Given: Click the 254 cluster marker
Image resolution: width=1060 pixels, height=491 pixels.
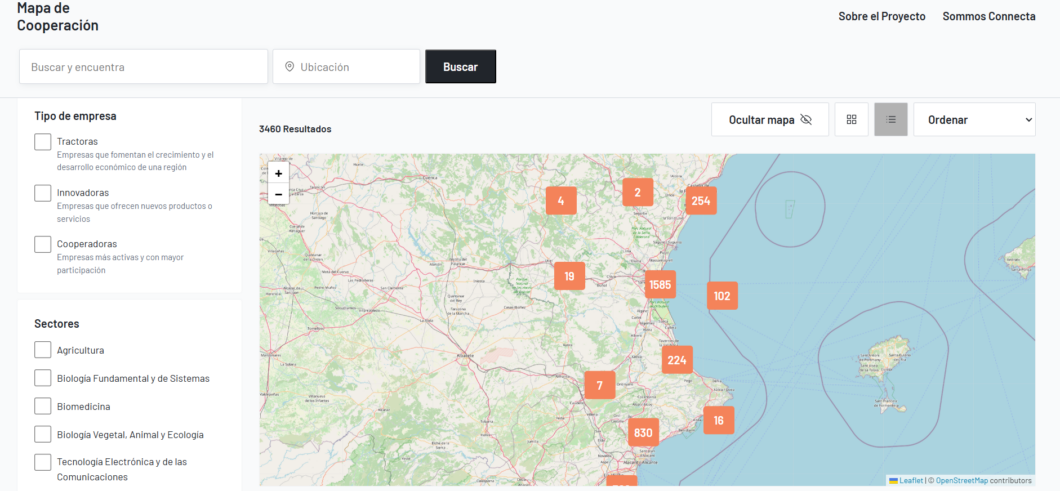Looking at the screenshot, I should tap(701, 201).
